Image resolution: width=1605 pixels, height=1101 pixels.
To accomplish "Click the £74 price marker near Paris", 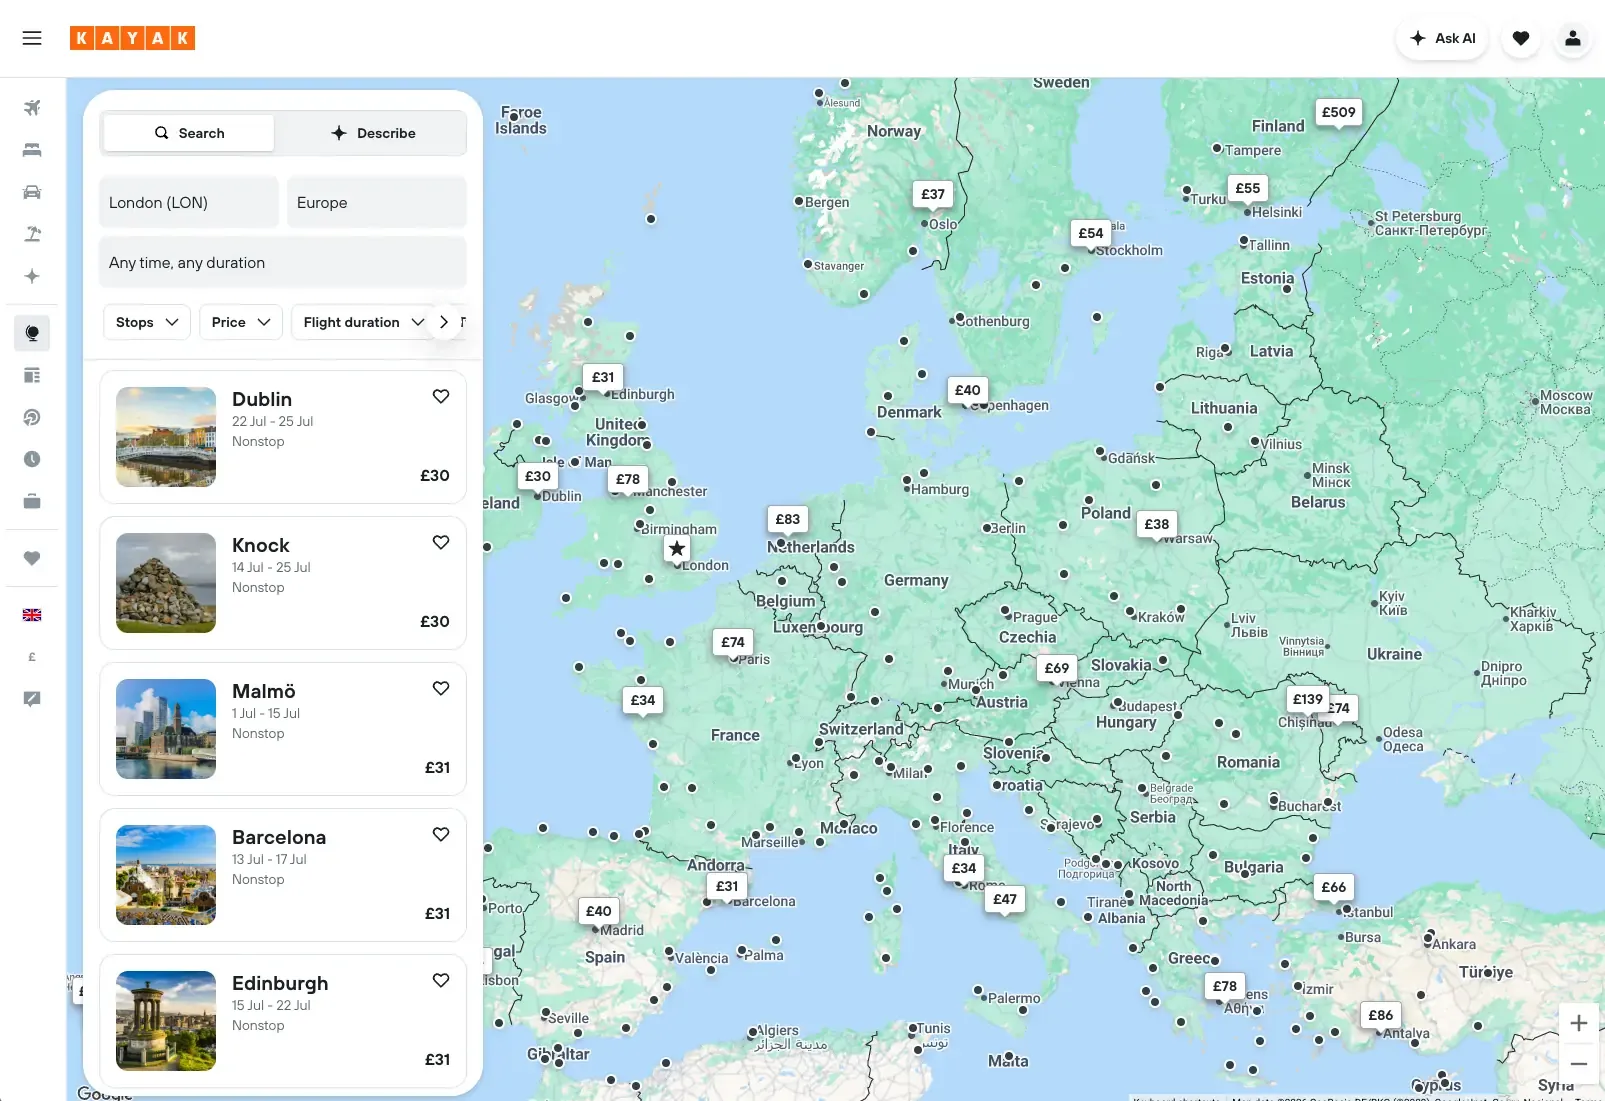I will pyautogui.click(x=733, y=642).
